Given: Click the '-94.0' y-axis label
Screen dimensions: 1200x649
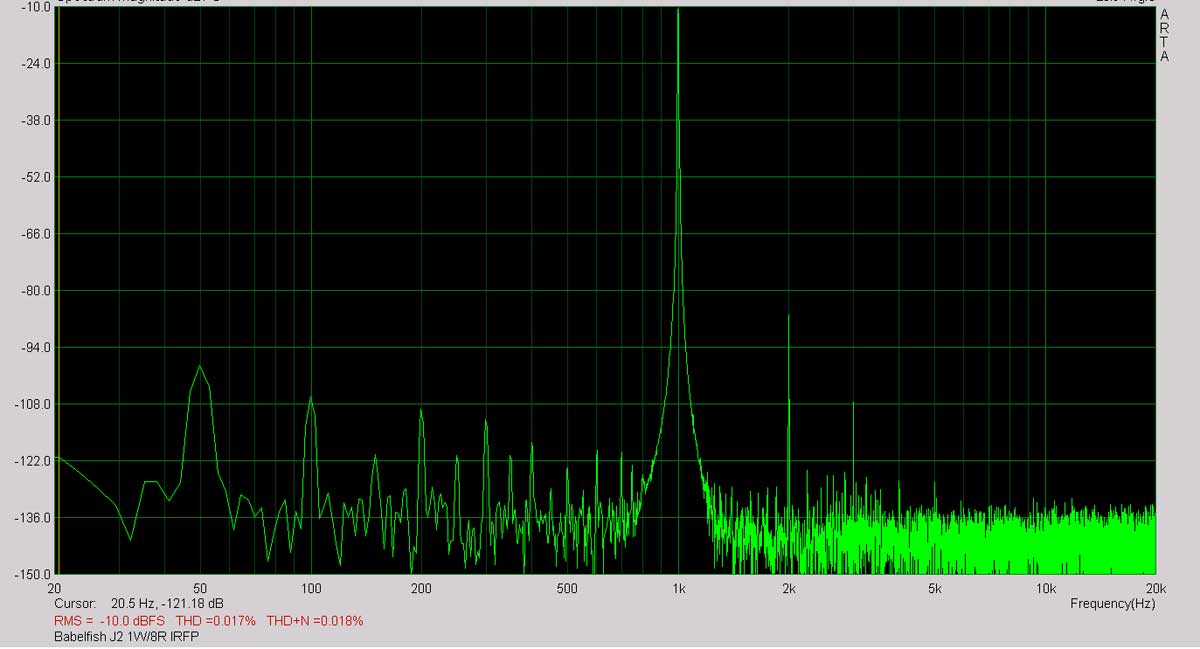Looking at the screenshot, I should click(x=36, y=348).
